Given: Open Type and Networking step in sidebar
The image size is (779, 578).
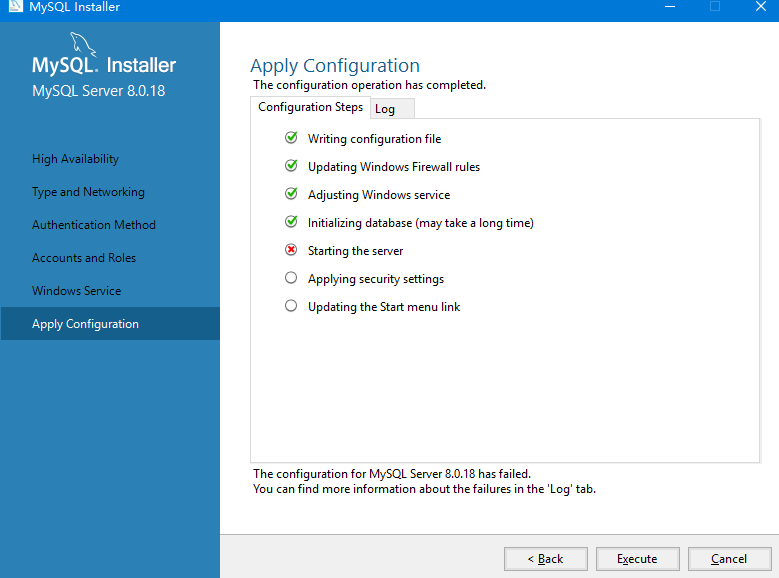Looking at the screenshot, I should [x=88, y=192].
